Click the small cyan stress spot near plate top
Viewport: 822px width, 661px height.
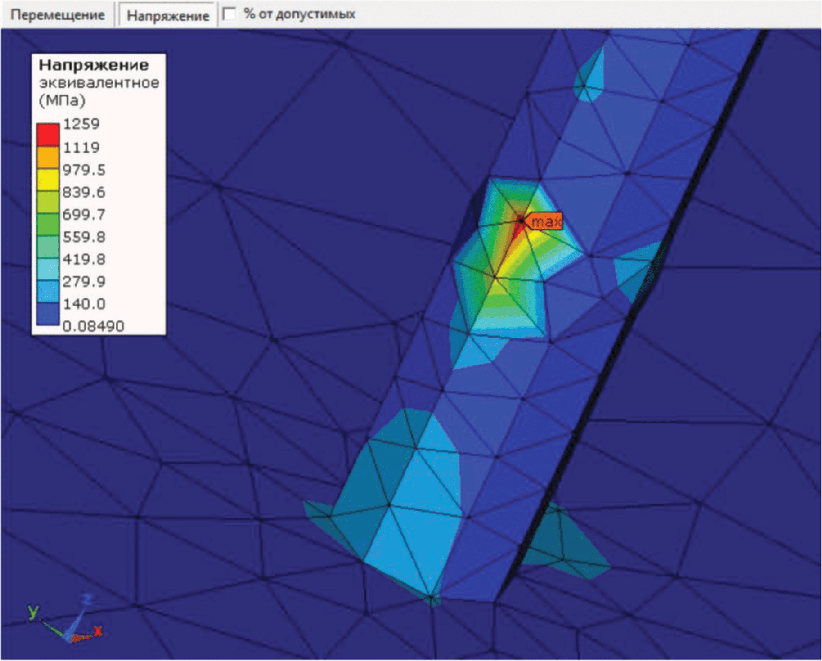coord(591,76)
